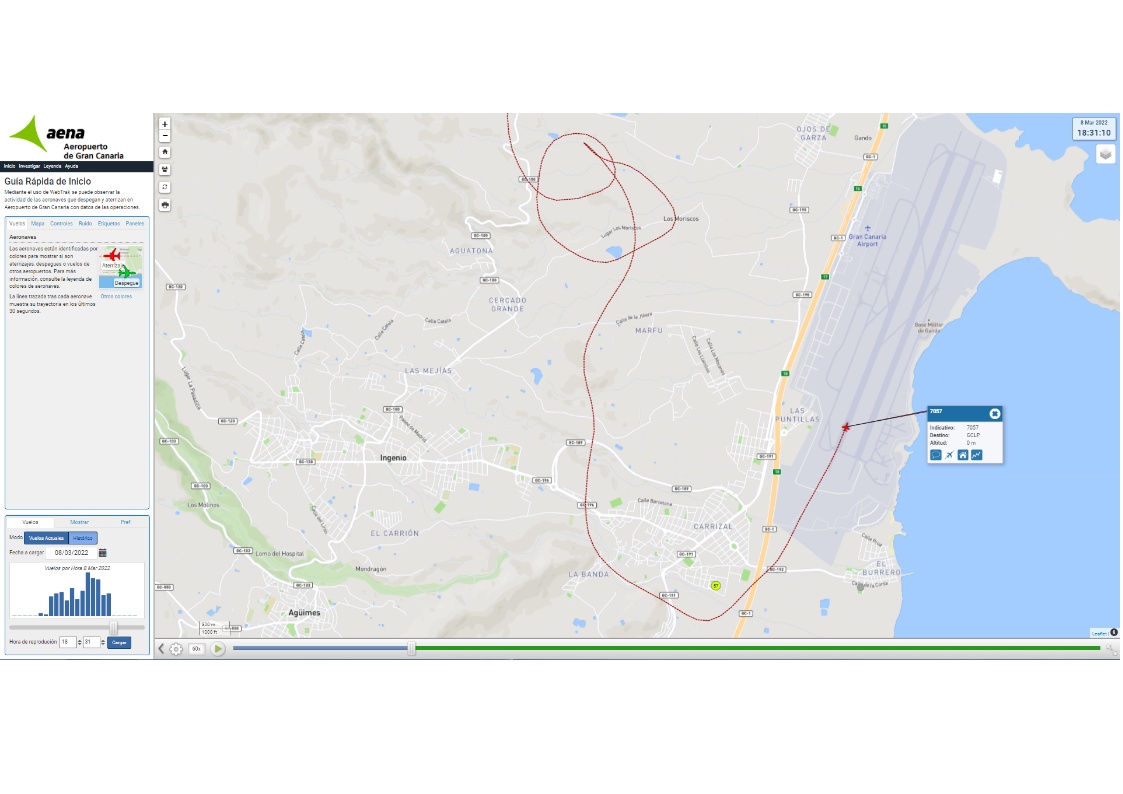Open the Leyenda menu item
The width and height of the screenshot is (1123, 794).
[52, 166]
